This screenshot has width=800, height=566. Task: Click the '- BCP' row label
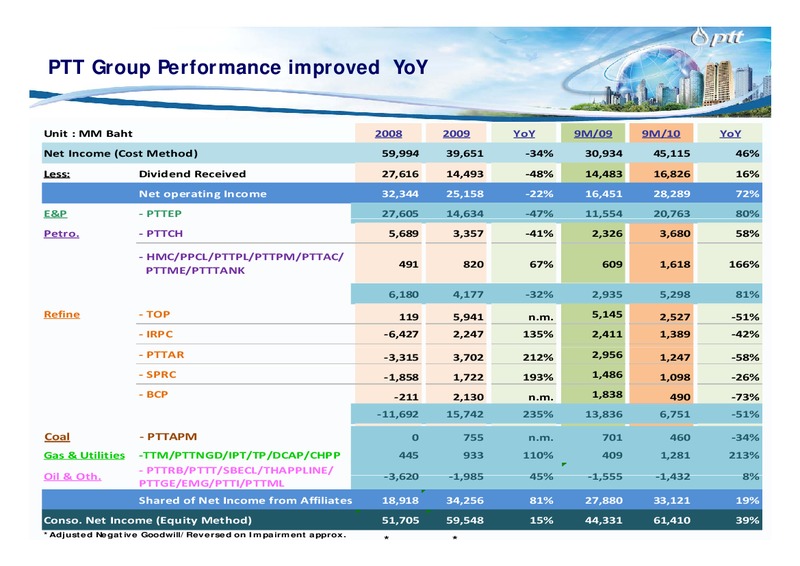153,395
